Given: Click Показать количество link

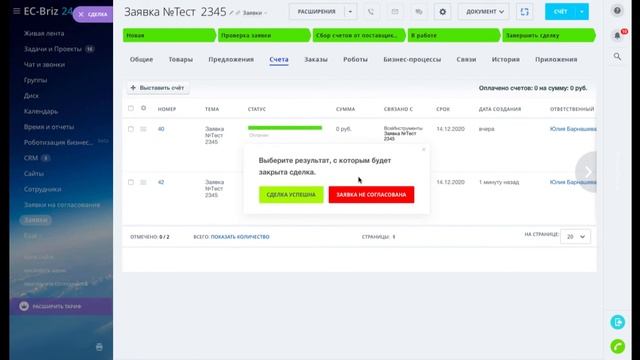Looking at the screenshot, I should coord(240,237).
